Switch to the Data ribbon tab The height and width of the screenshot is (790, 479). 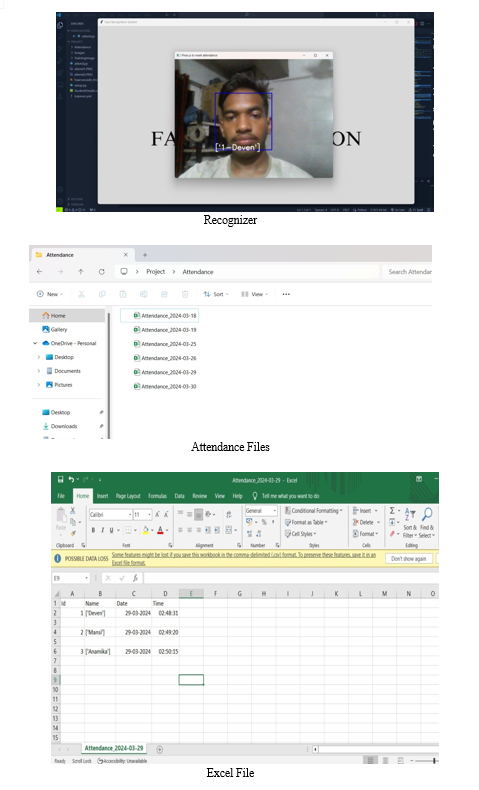point(179,496)
